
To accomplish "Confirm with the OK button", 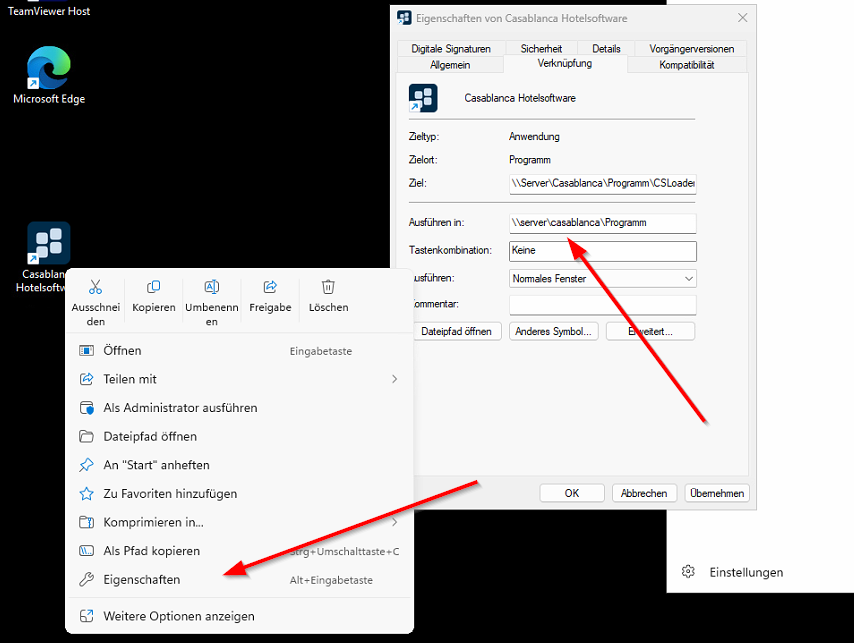I will [572, 493].
